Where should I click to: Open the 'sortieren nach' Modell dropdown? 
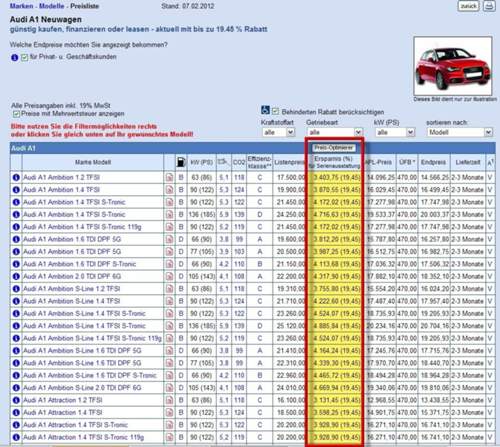pos(460,132)
